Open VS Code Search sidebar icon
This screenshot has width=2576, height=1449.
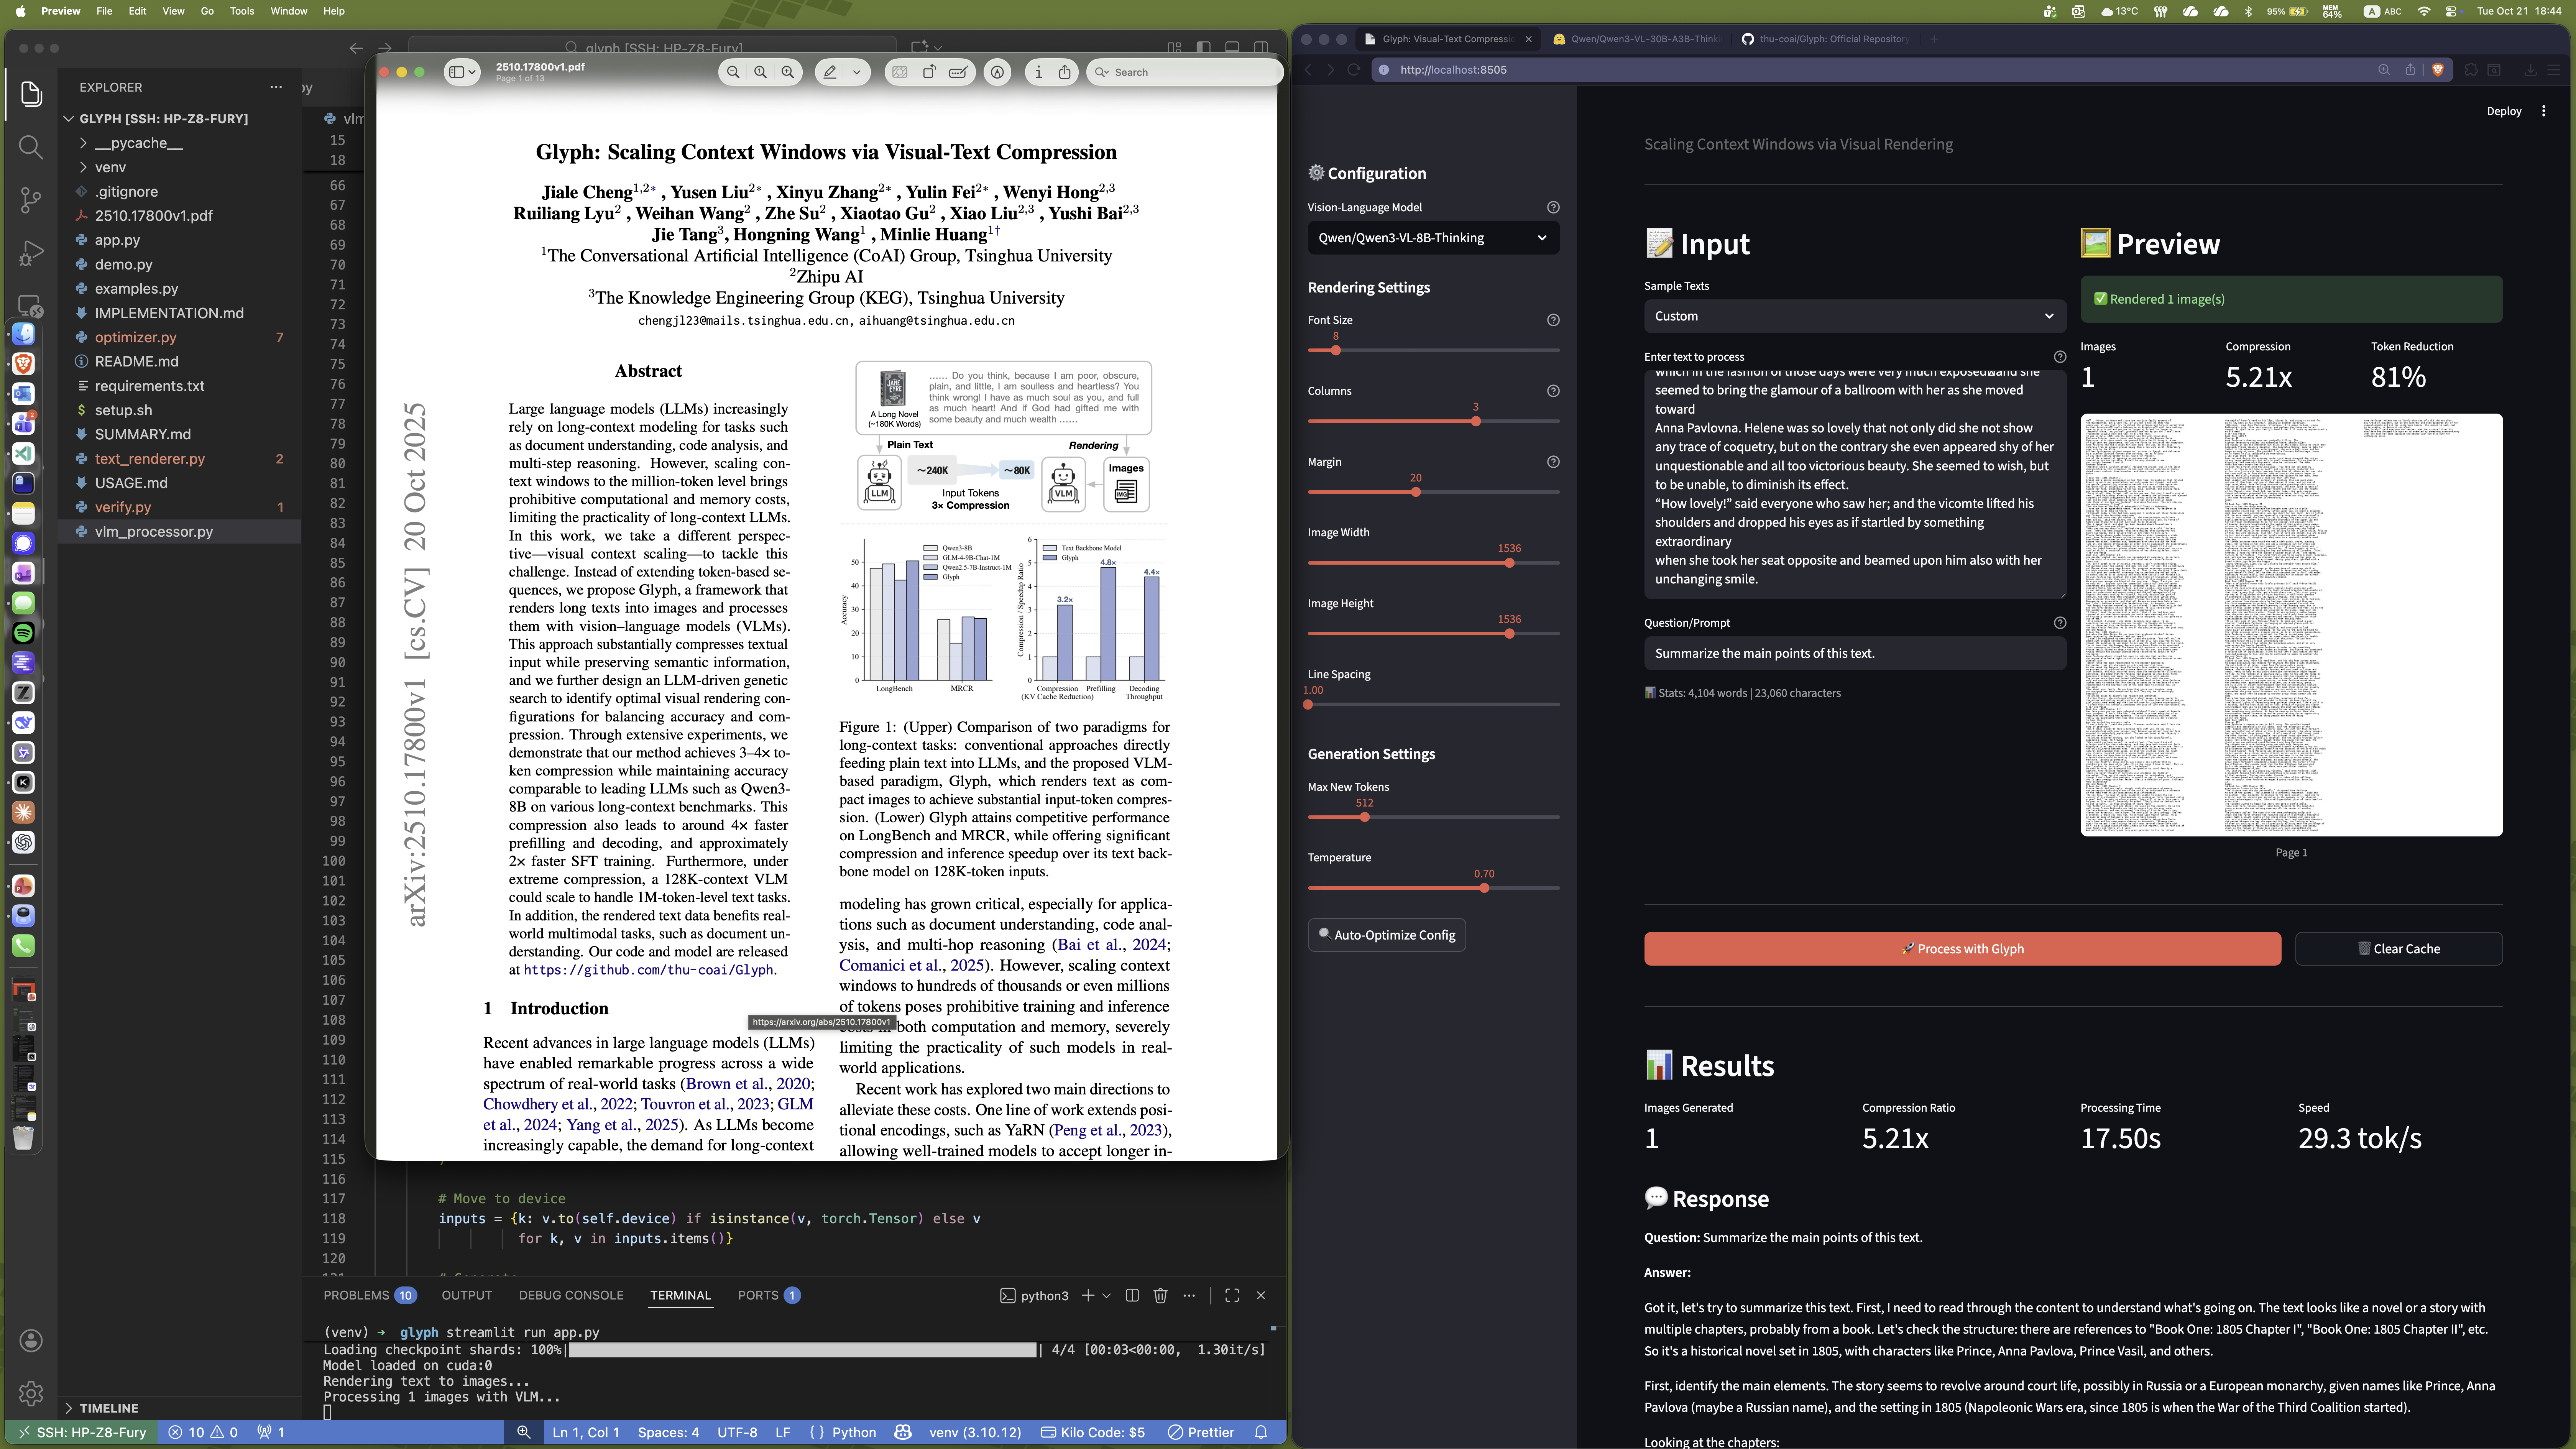(31, 148)
